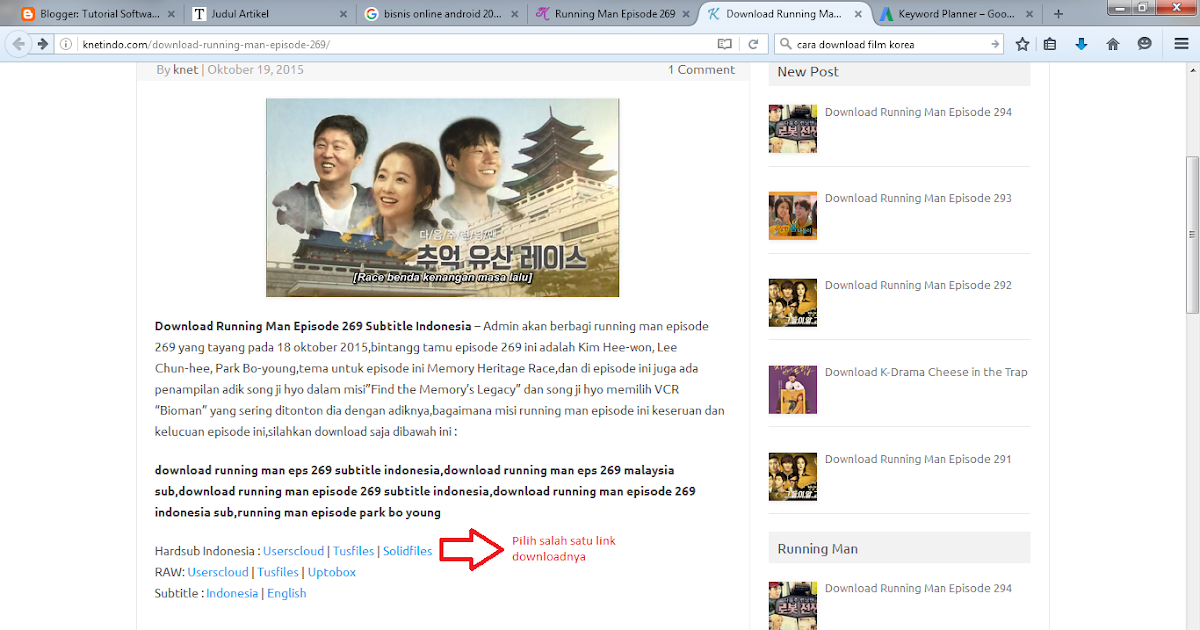This screenshot has height=630, width=1200.
Task: Open the Solidfiles download link
Action: (x=408, y=551)
